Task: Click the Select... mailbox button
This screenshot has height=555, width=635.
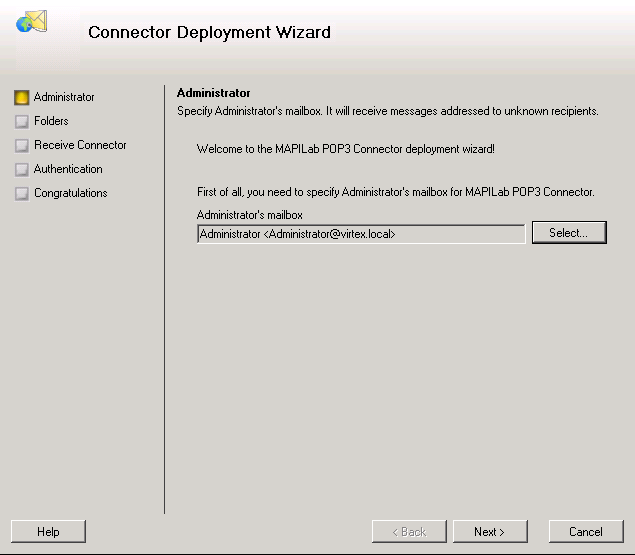Action: coord(569,233)
